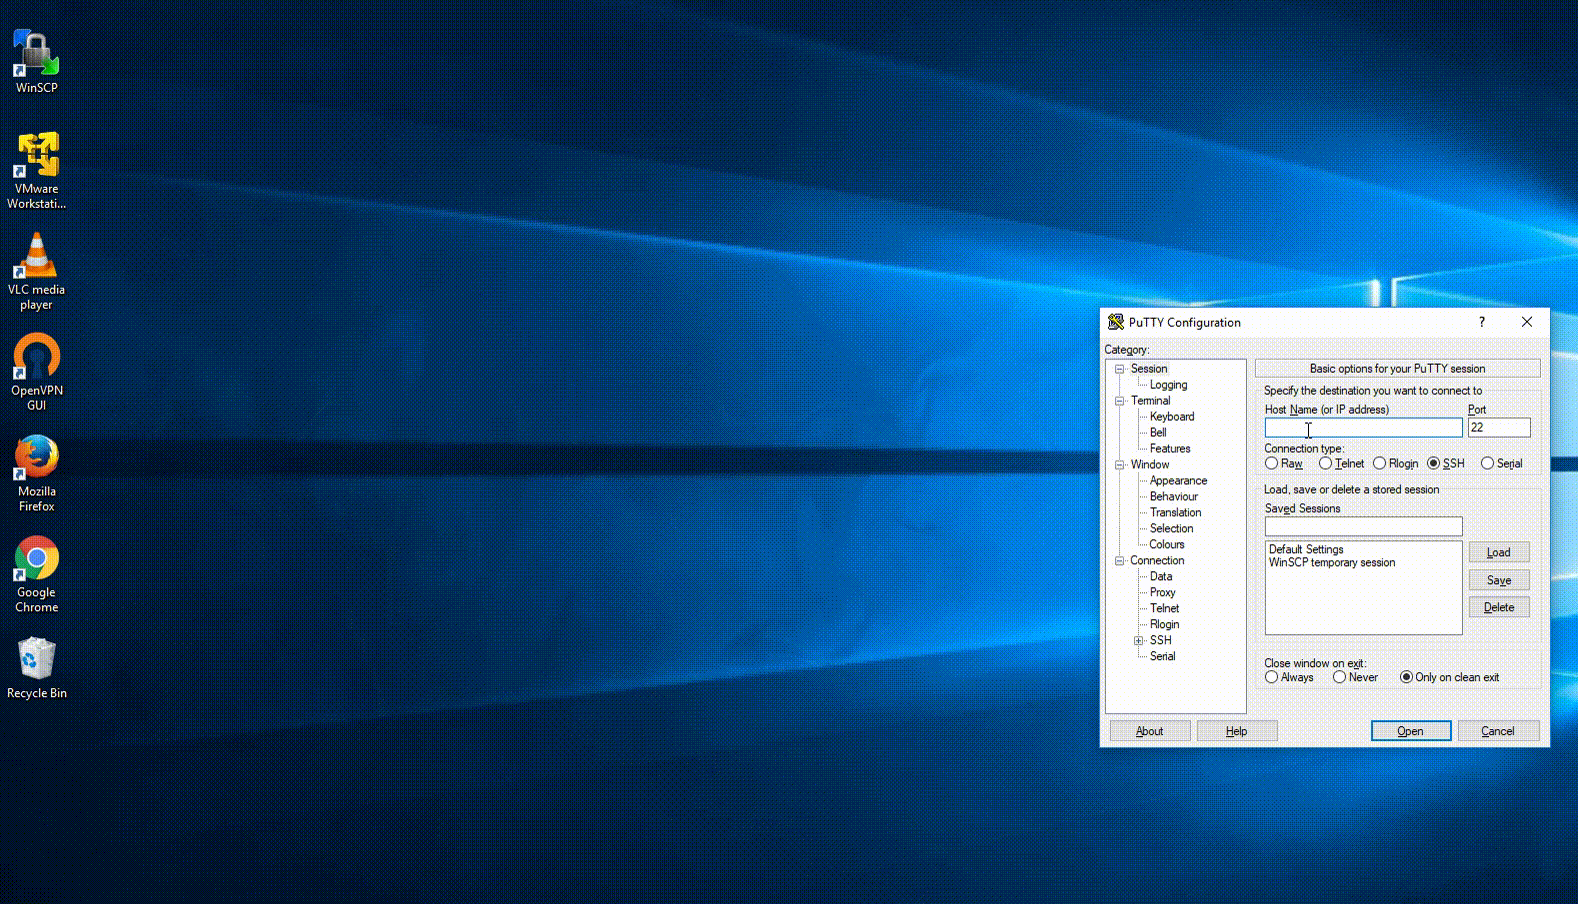Viewport: 1578px width, 904px height.
Task: Select the Telnet connection type
Action: pos(1326,463)
